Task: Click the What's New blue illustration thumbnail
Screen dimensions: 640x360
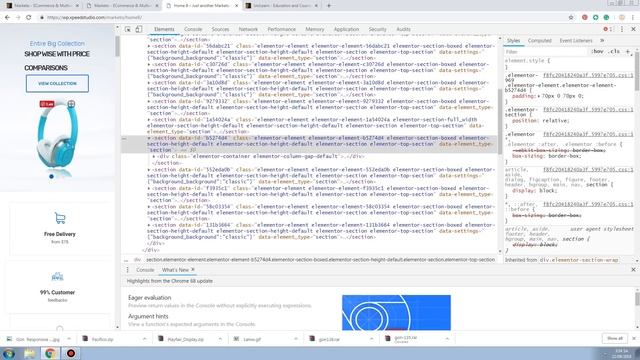Action: (x=396, y=313)
